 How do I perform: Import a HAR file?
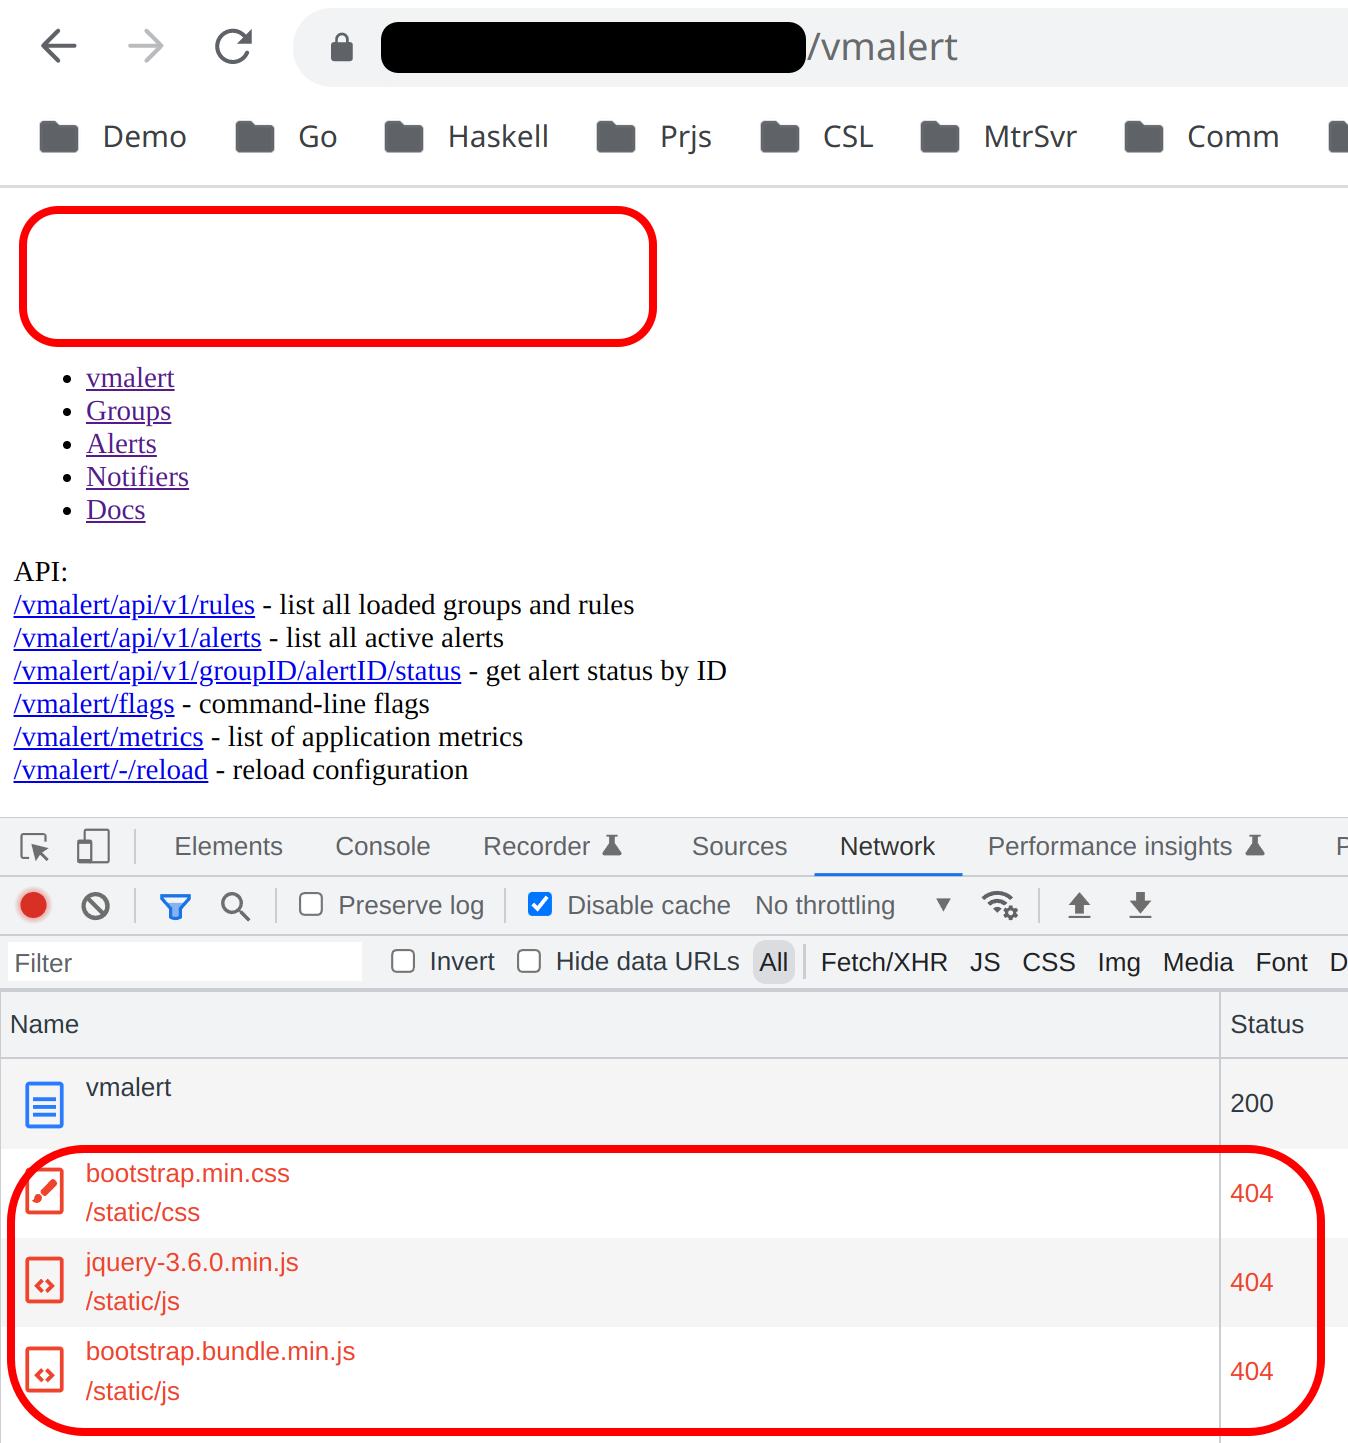pyautogui.click(x=1079, y=905)
